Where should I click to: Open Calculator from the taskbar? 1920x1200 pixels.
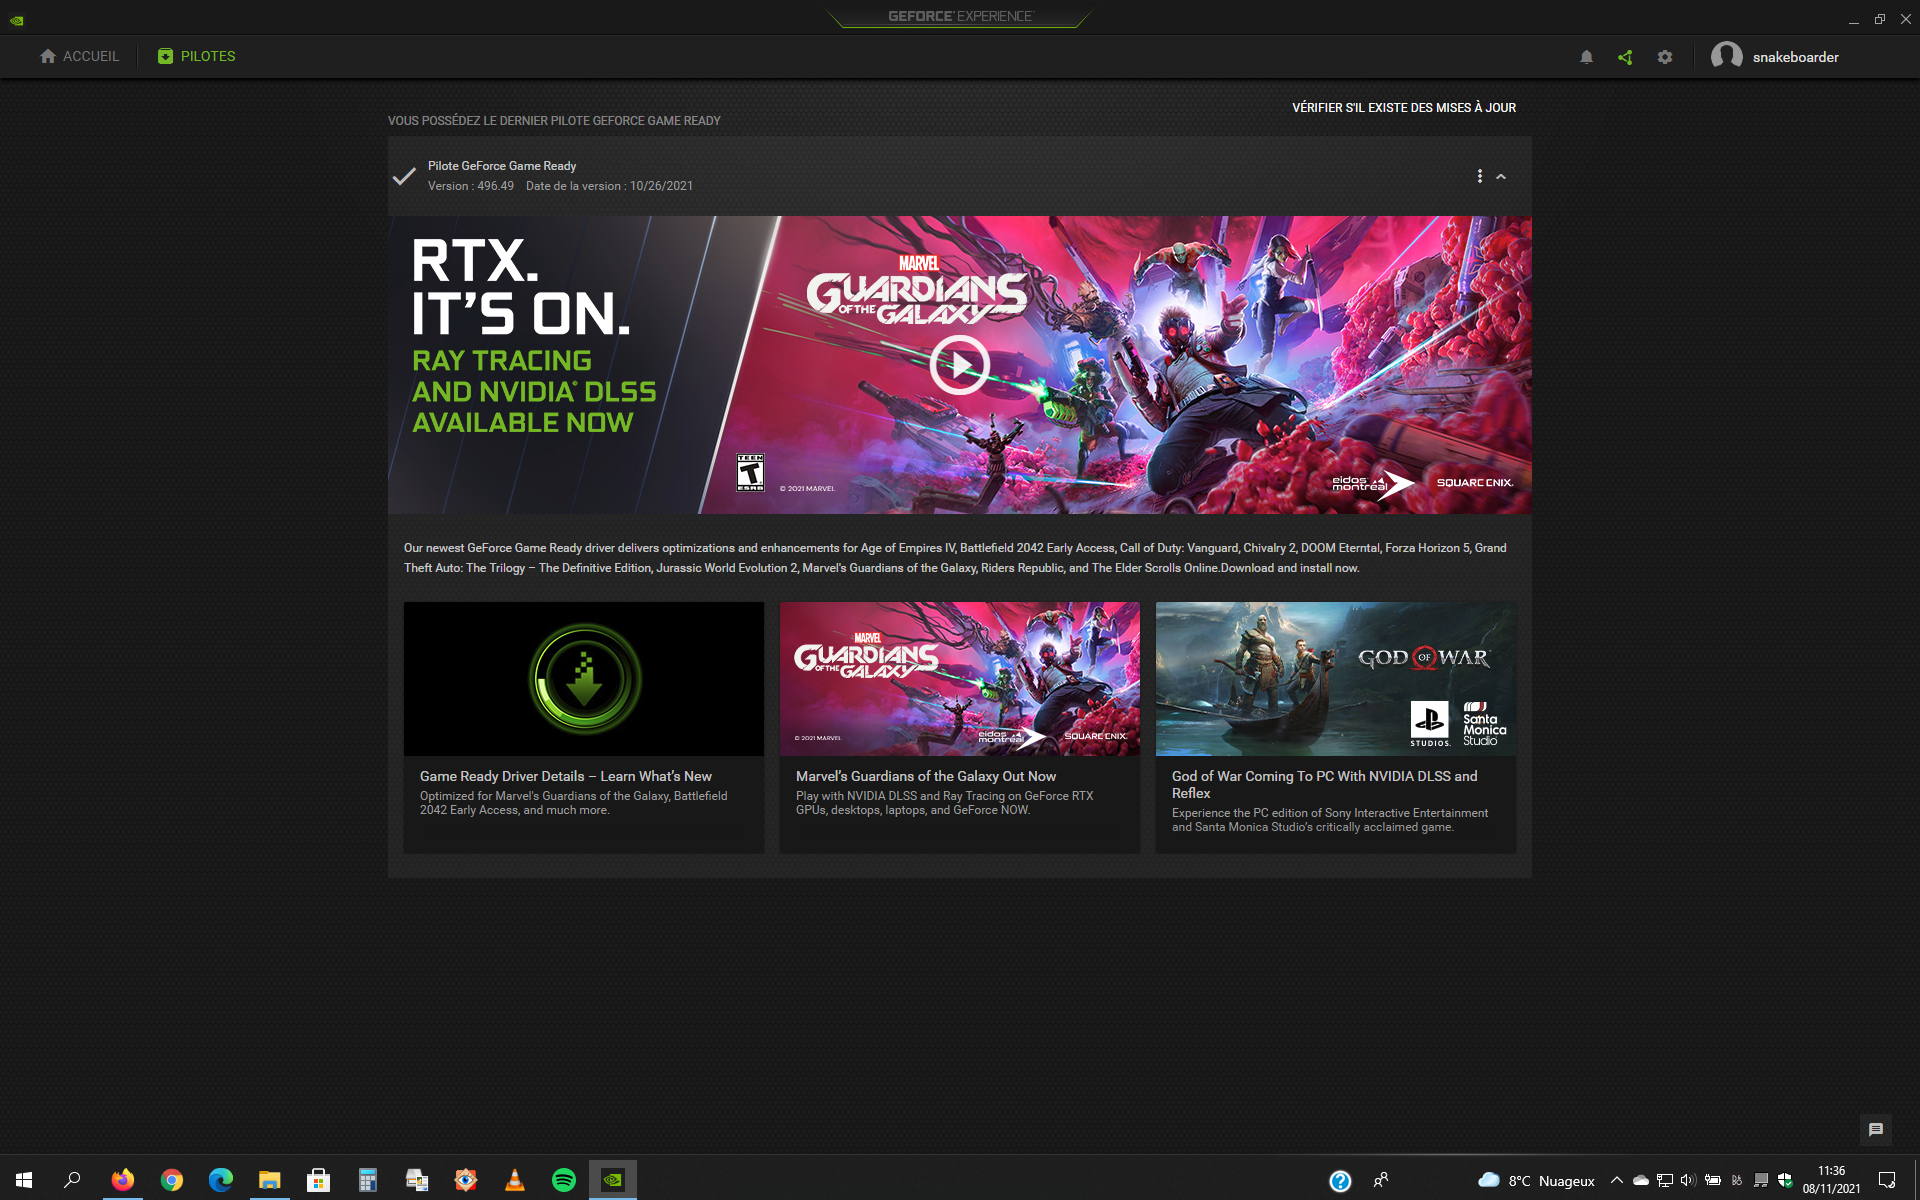pyautogui.click(x=367, y=1180)
